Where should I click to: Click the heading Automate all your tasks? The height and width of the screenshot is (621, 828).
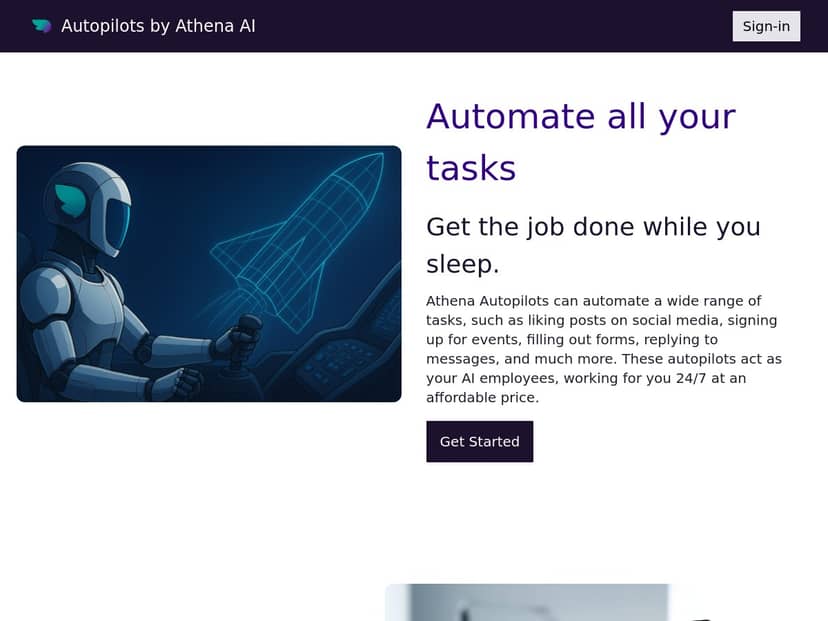click(x=580, y=140)
